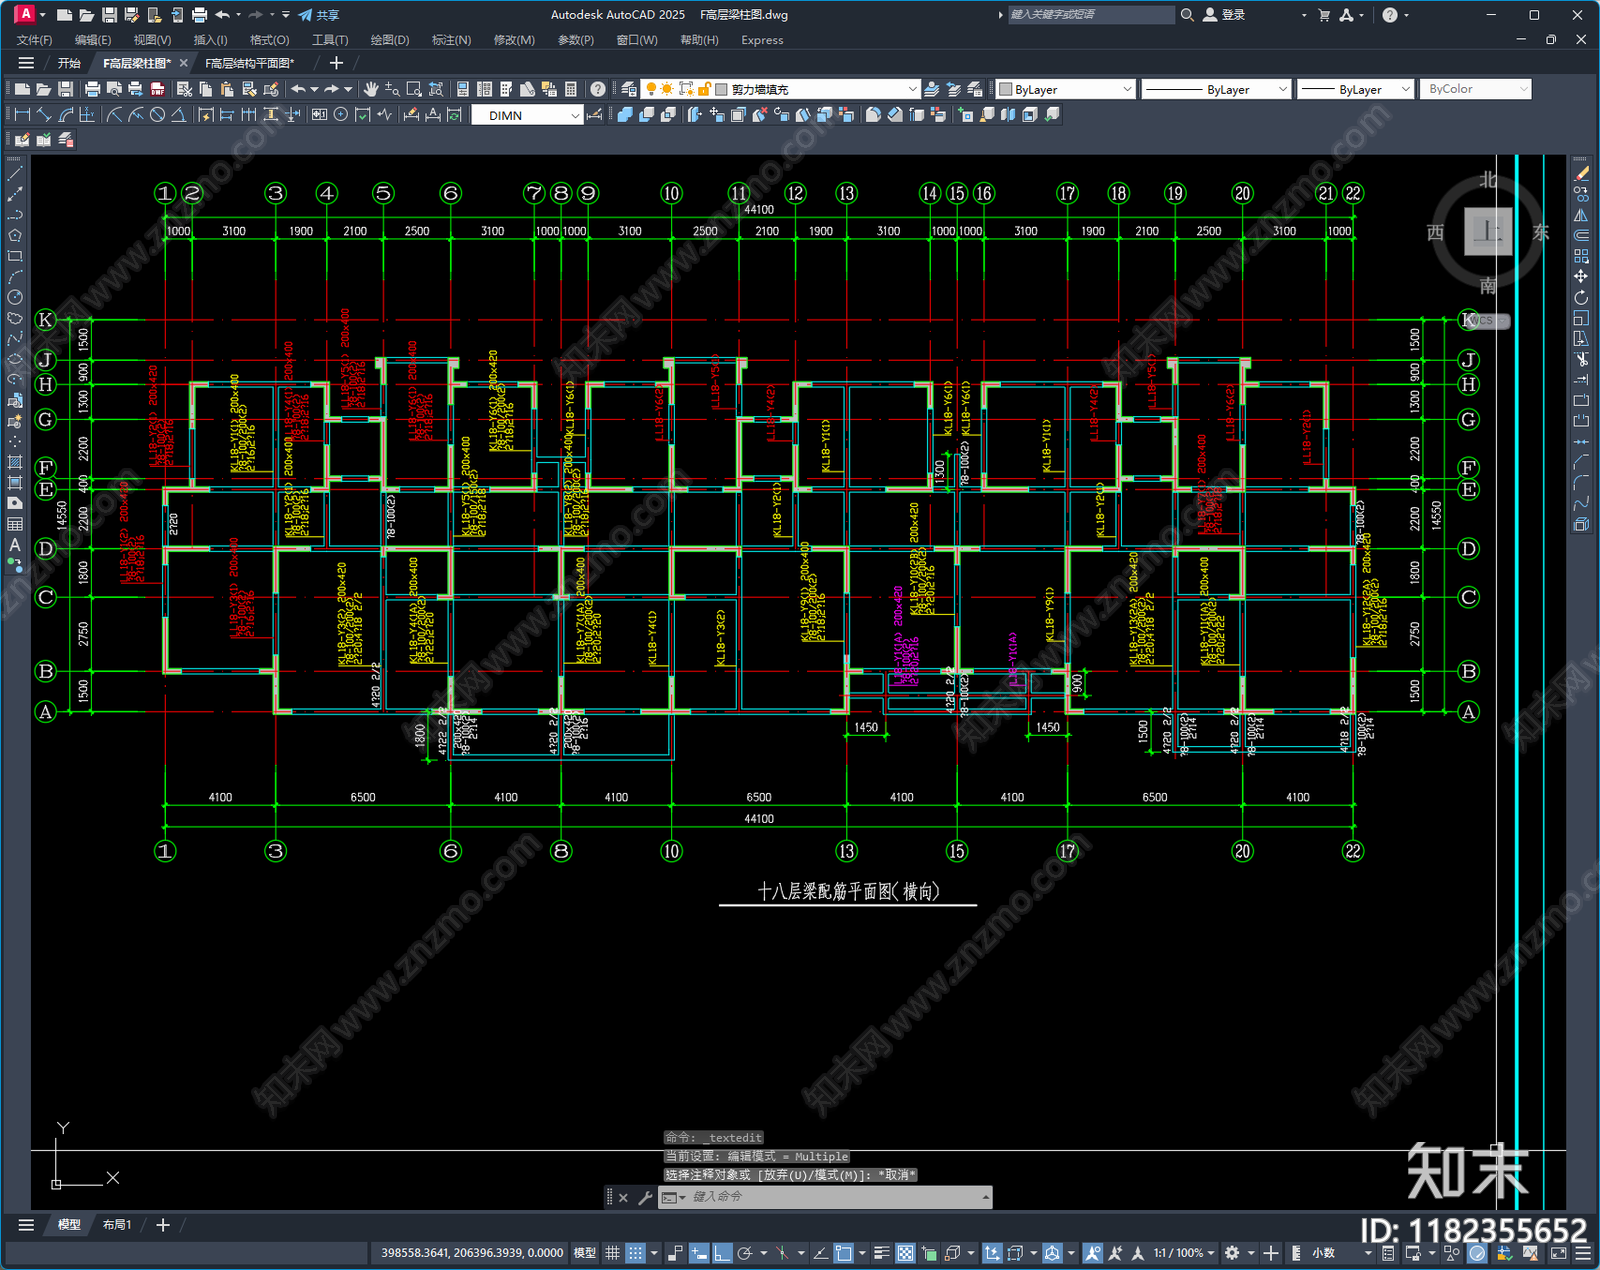
Task: Open the 1:1 / 100% annotation scale dropdown
Action: tap(1184, 1253)
